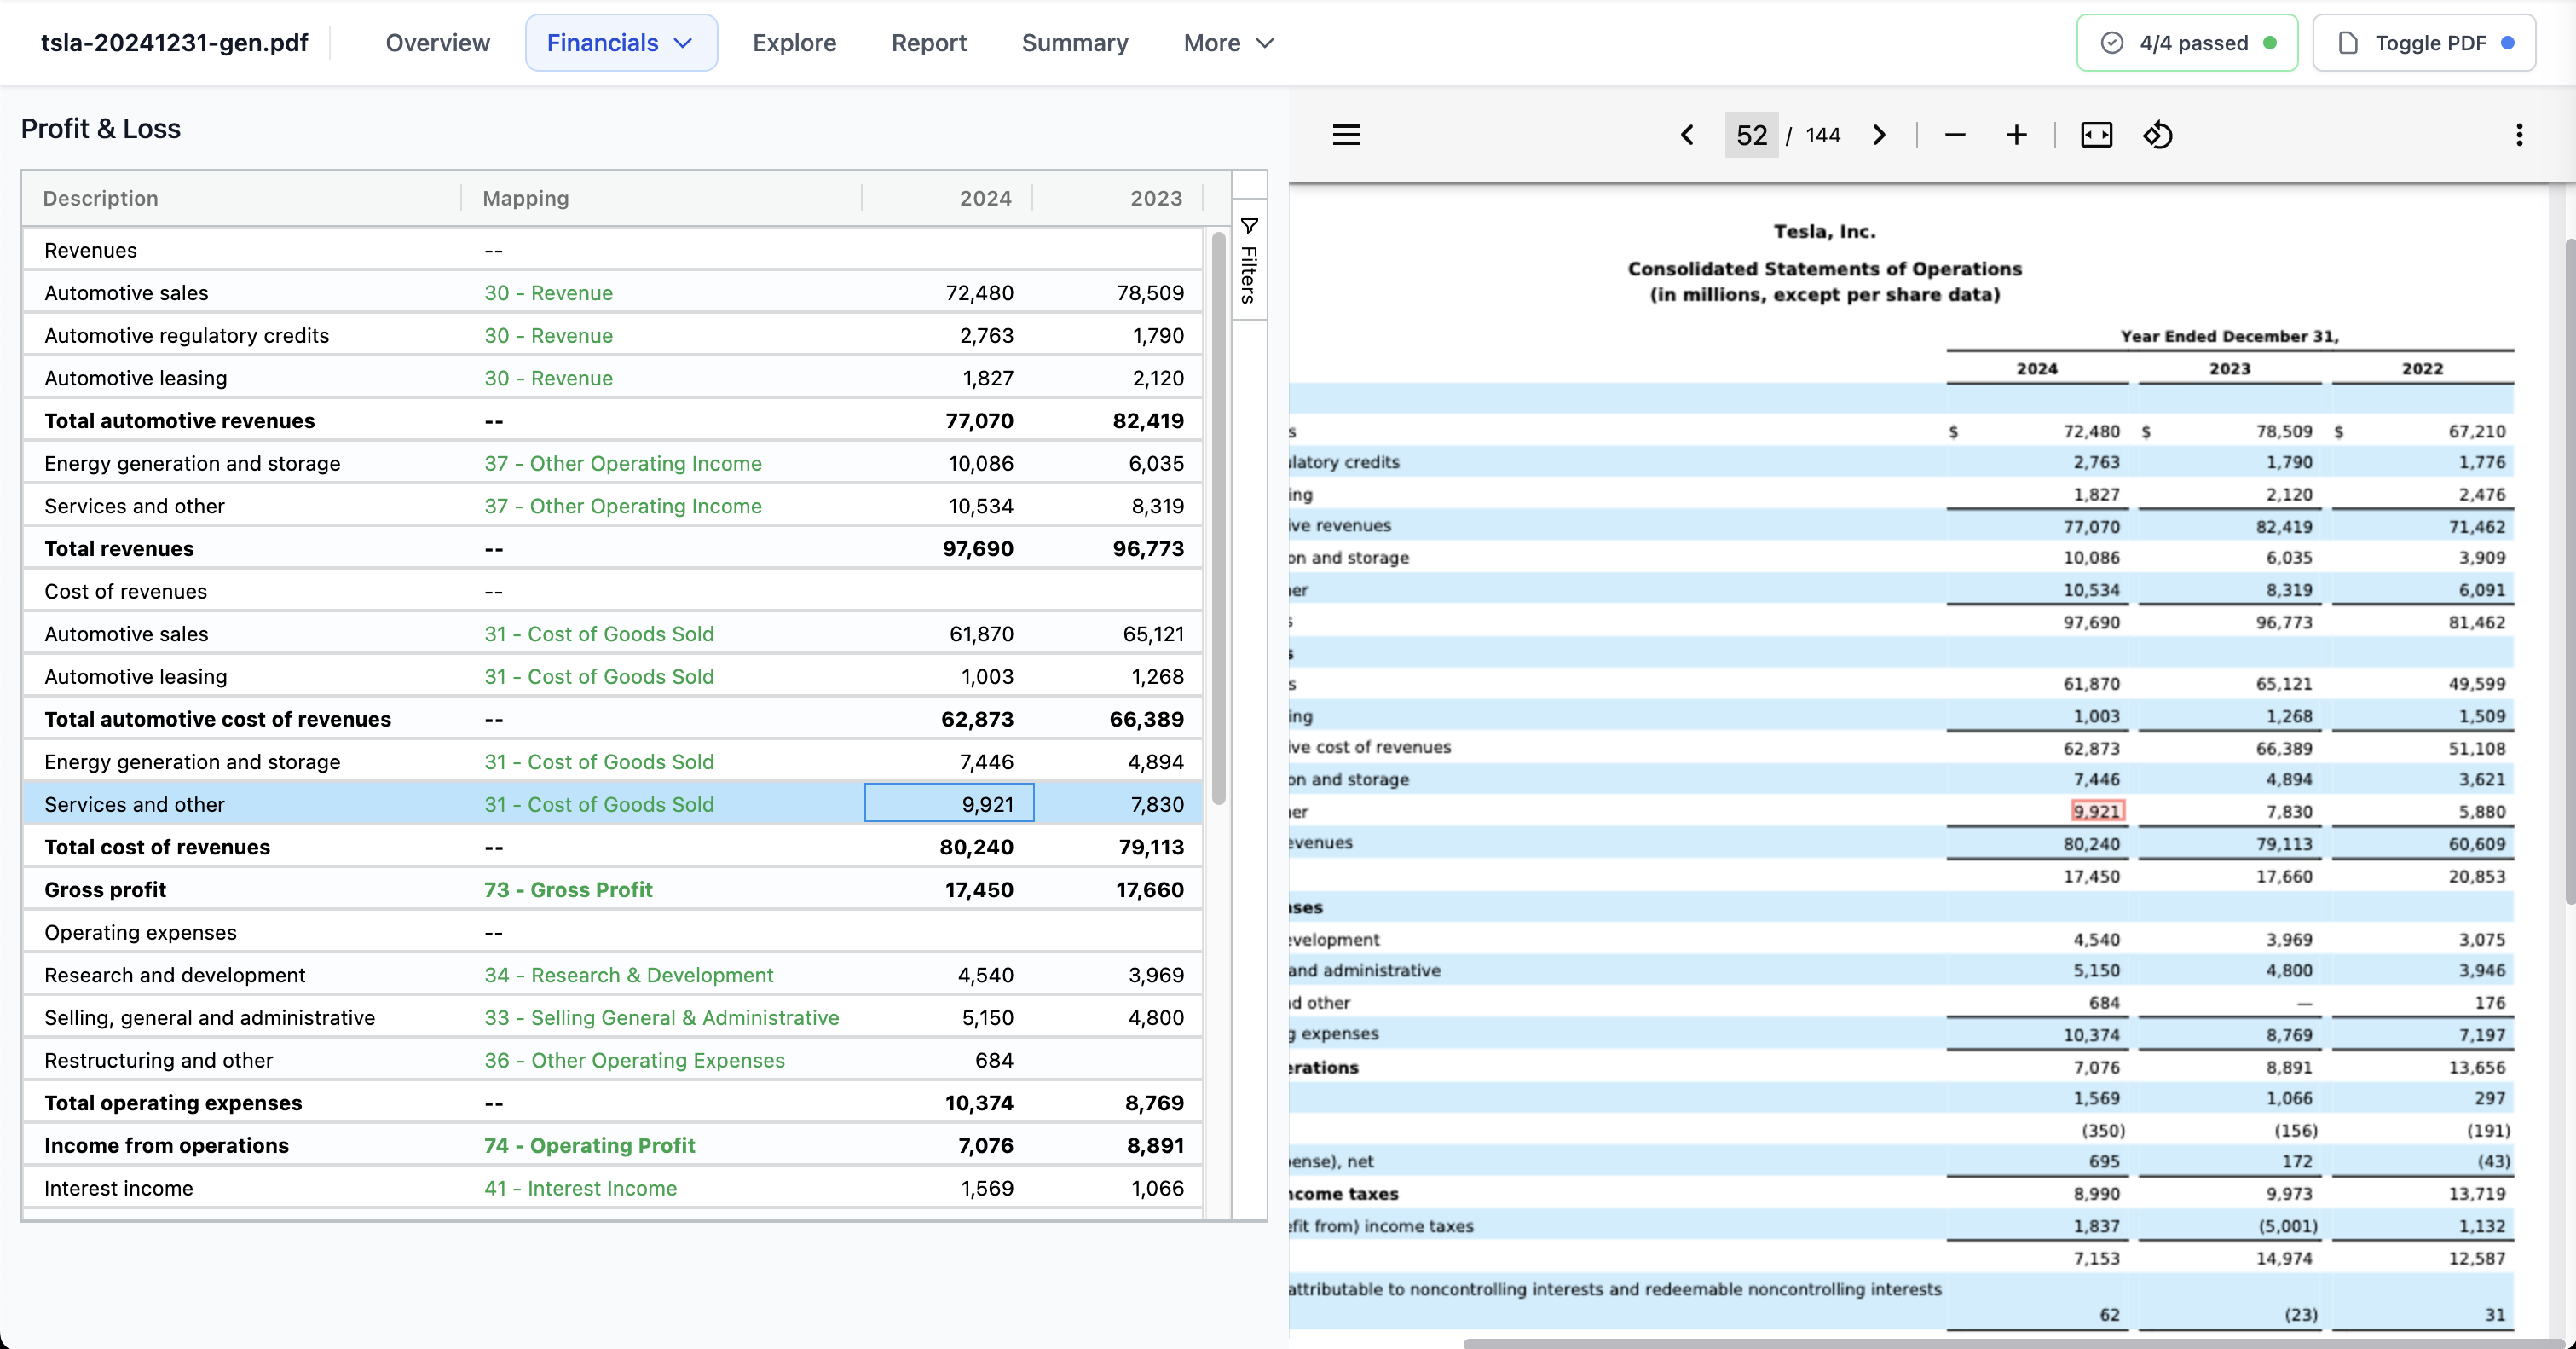
Task: Open the PDF sidebar hamburger menu
Action: [1346, 135]
